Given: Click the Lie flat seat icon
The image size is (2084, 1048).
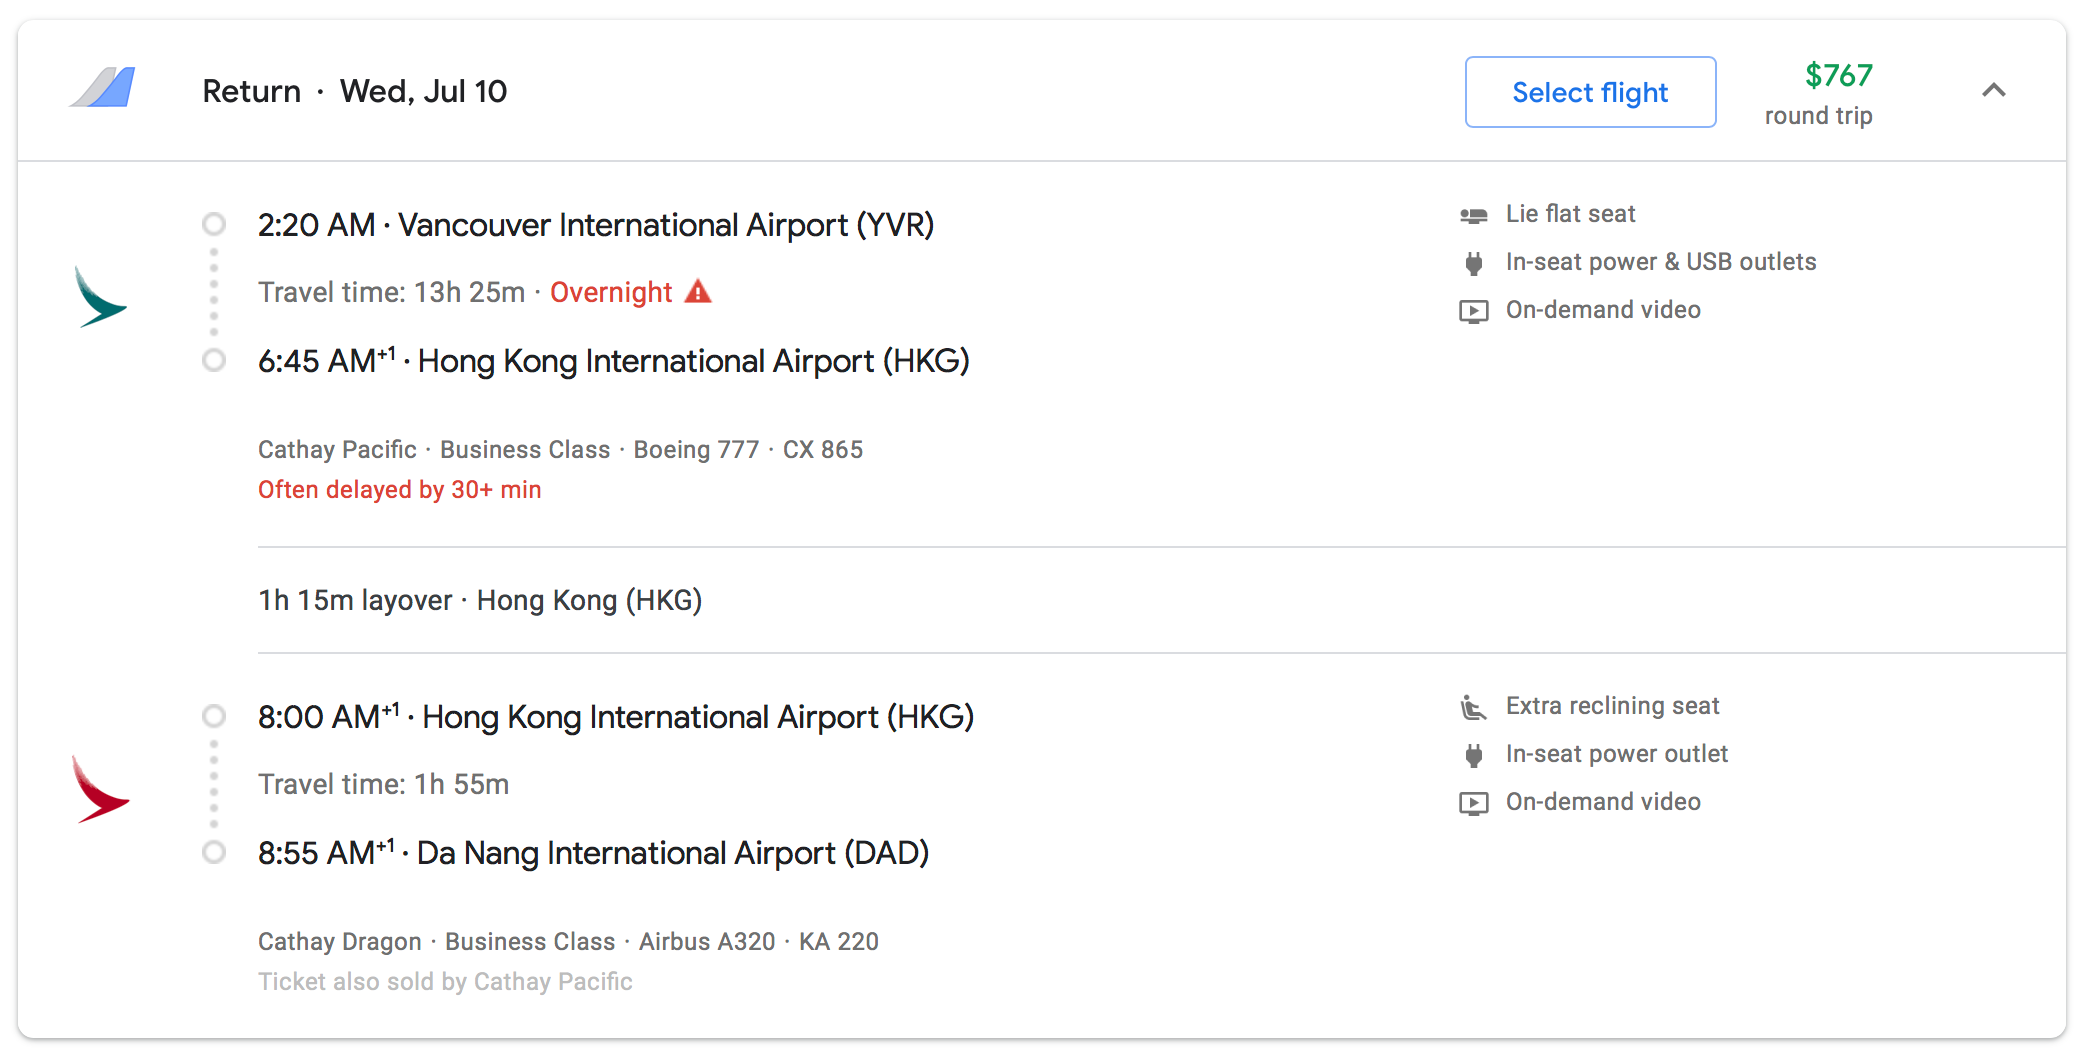Looking at the screenshot, I should 1473,215.
